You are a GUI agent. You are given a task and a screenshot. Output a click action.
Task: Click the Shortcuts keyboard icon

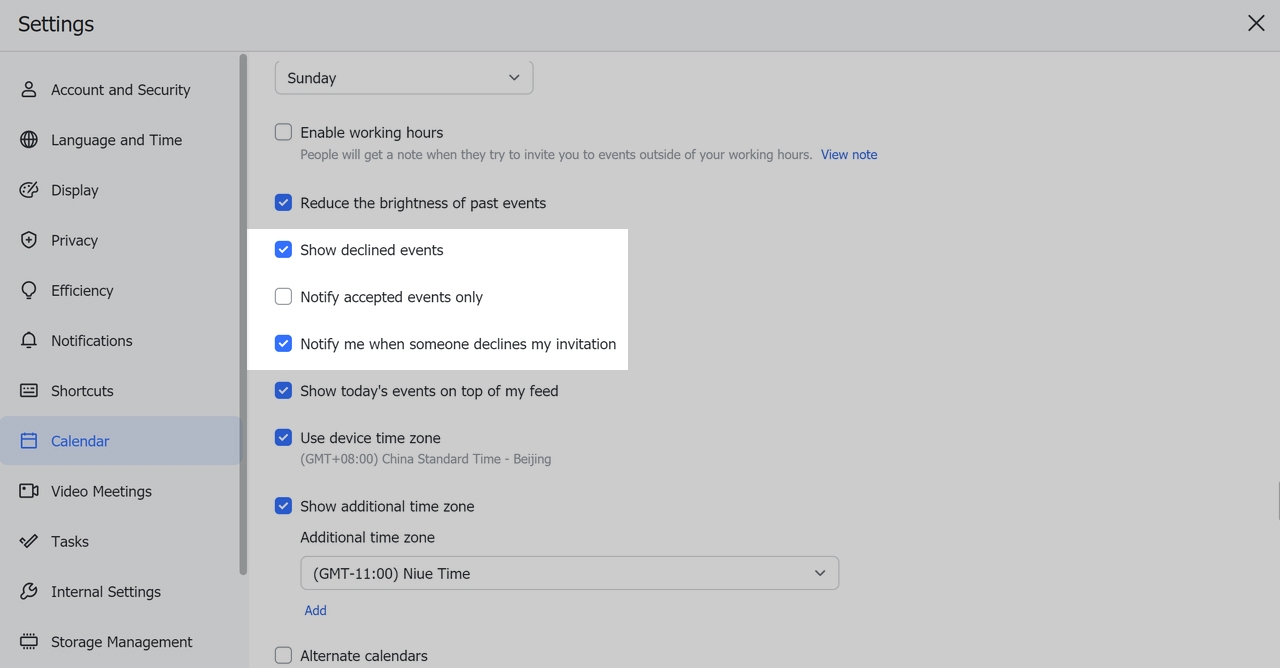(x=29, y=391)
